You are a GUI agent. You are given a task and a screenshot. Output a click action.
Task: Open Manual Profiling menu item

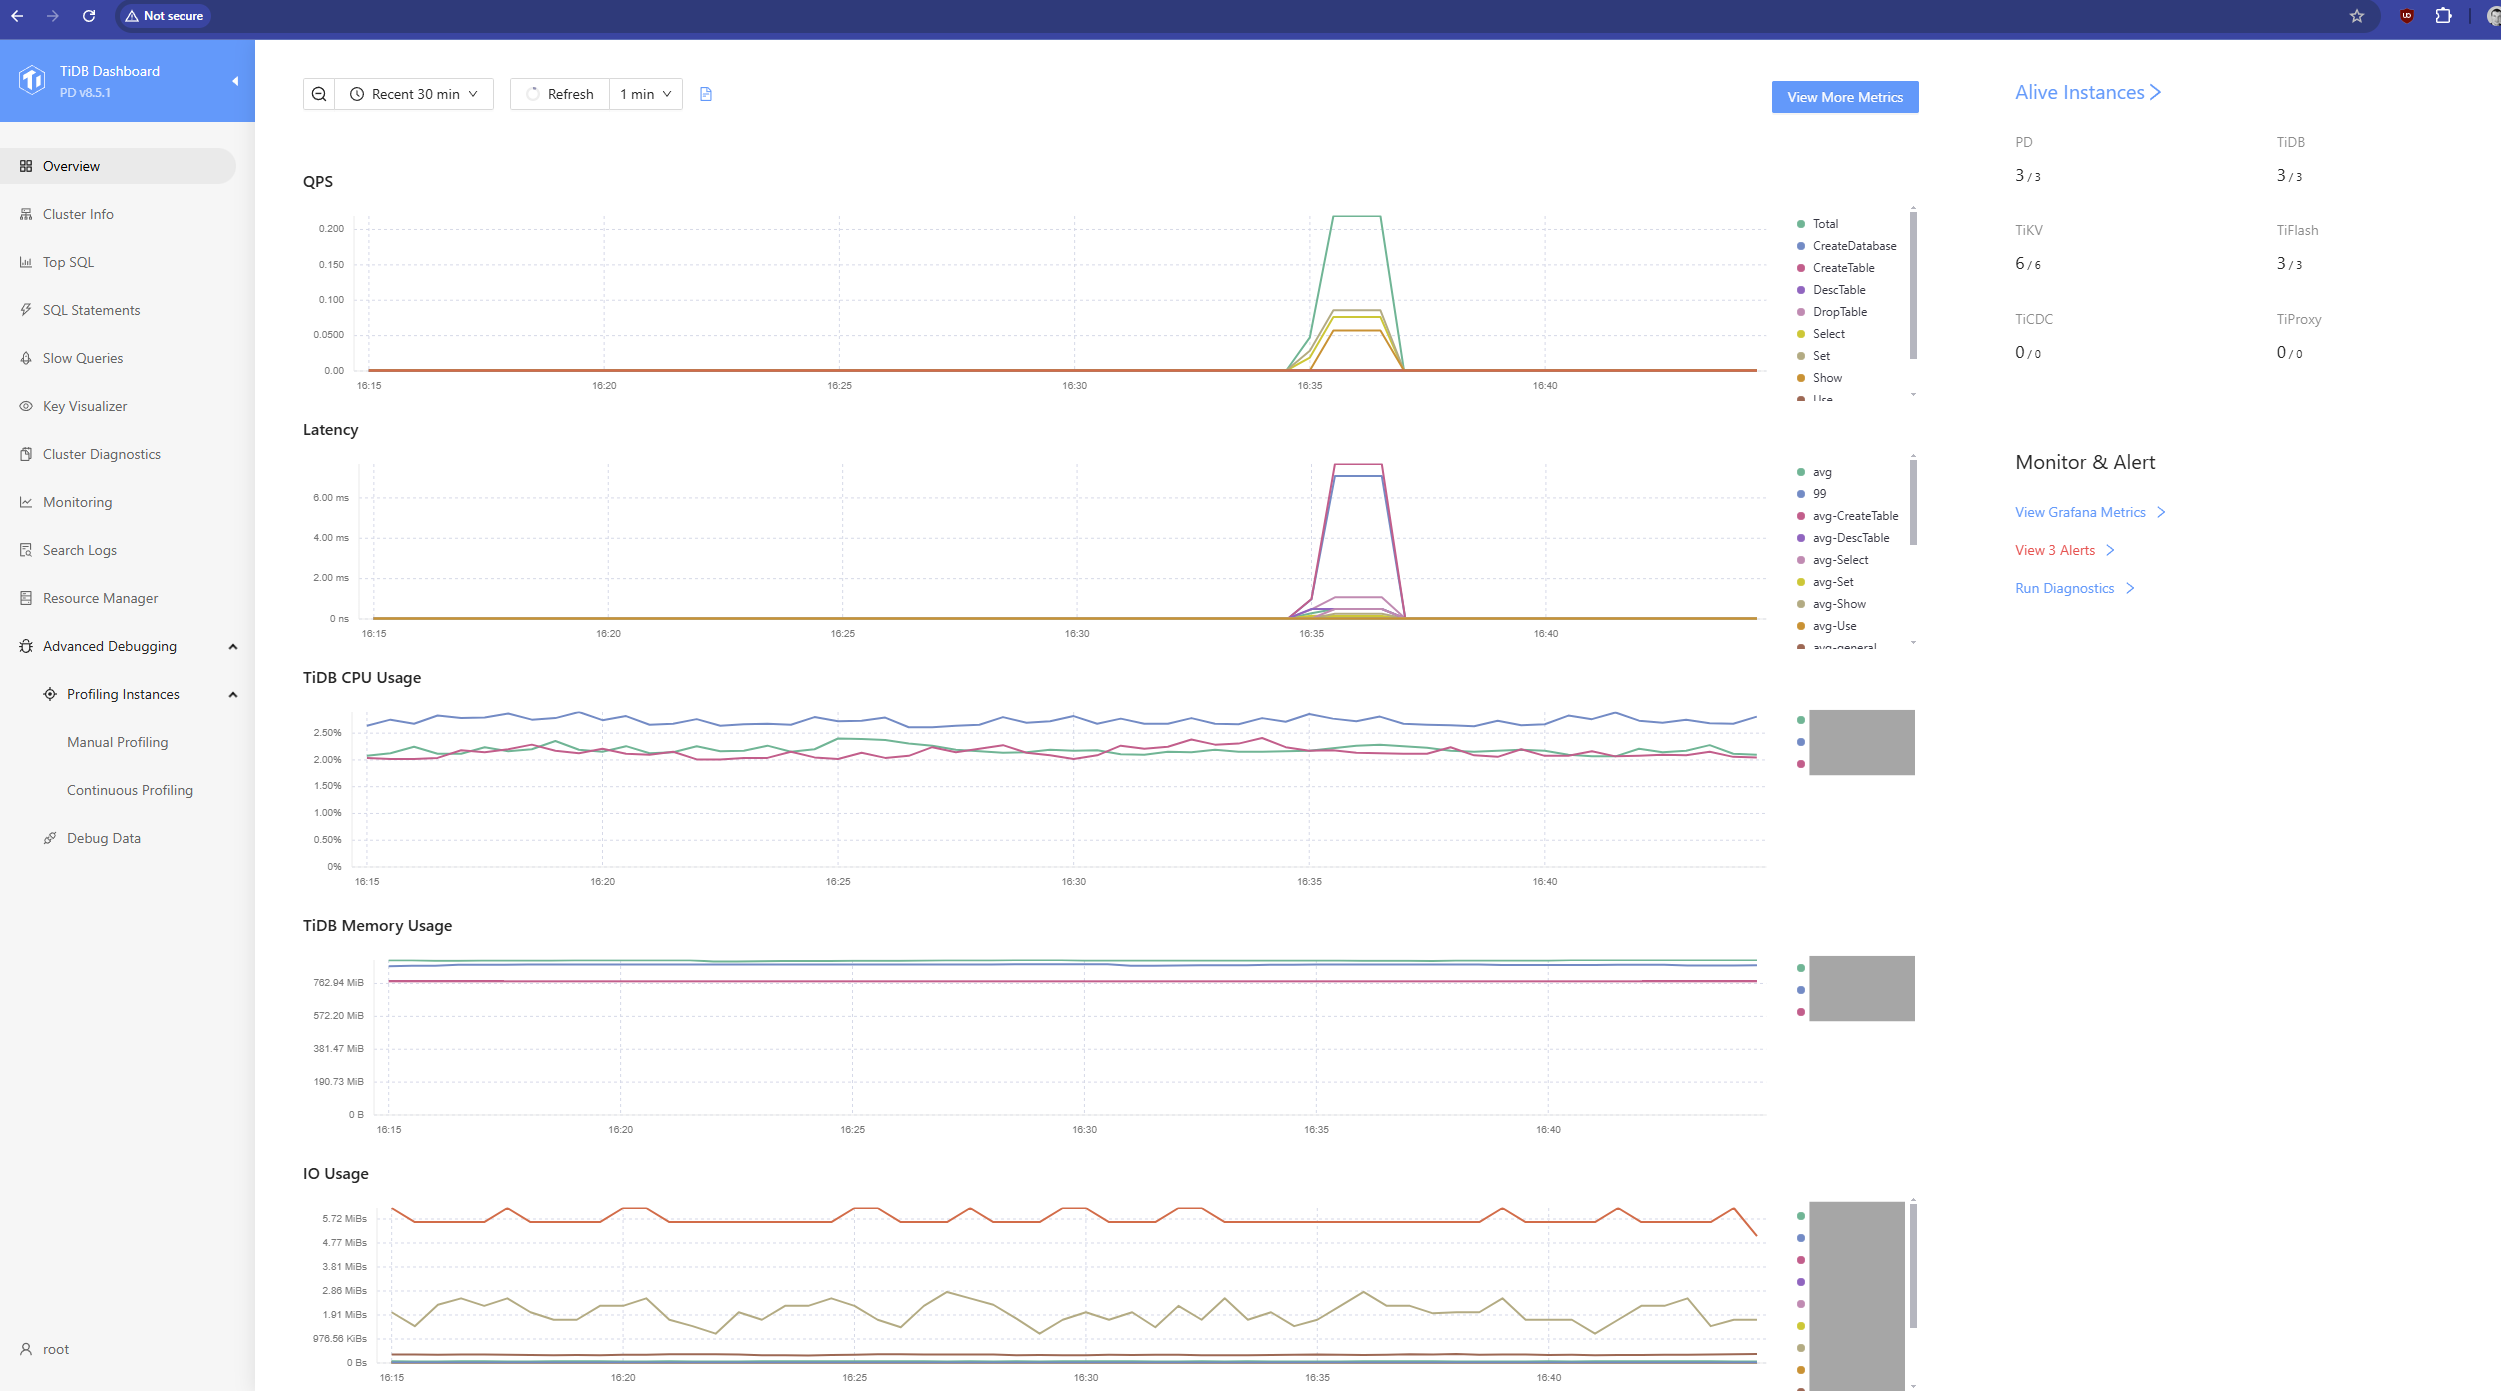coord(118,742)
